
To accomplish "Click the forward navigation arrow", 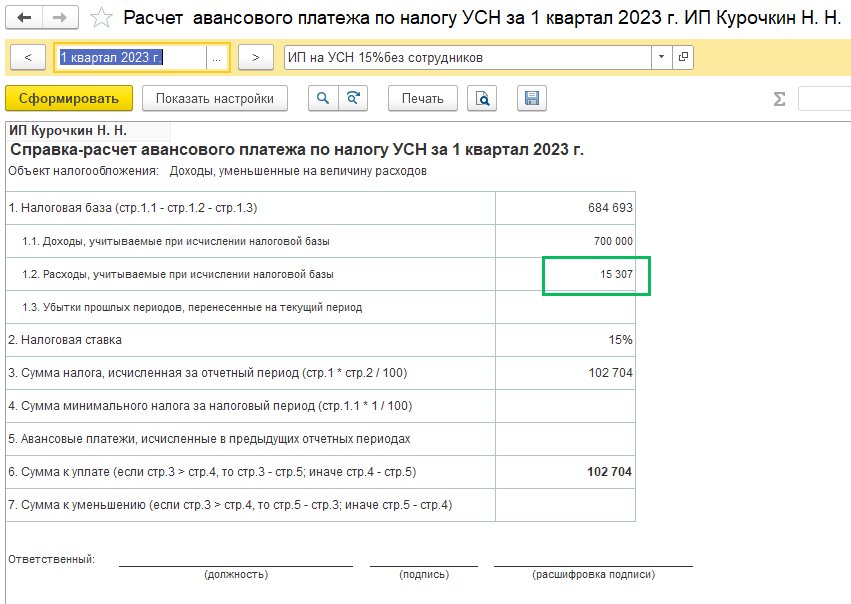I will click(x=59, y=18).
